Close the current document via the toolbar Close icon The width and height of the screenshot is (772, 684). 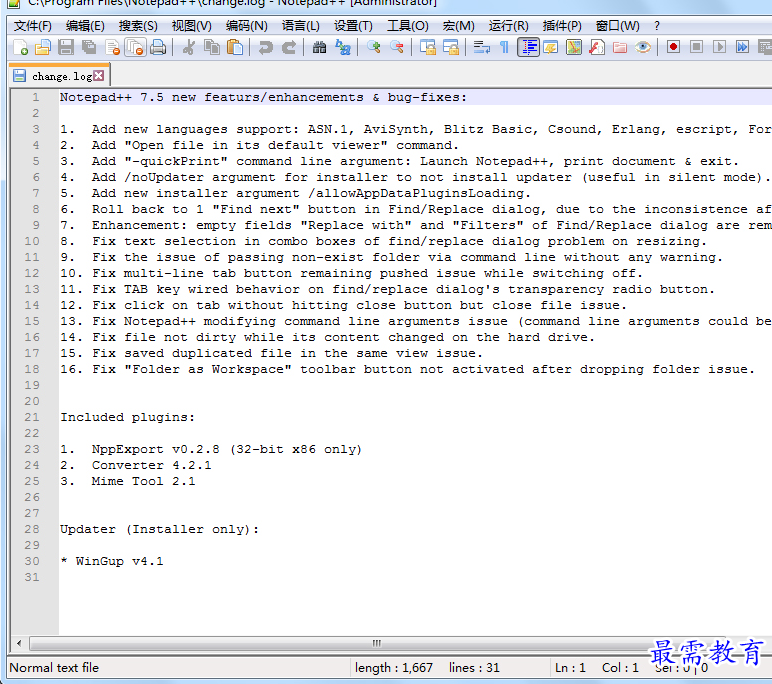click(112, 47)
